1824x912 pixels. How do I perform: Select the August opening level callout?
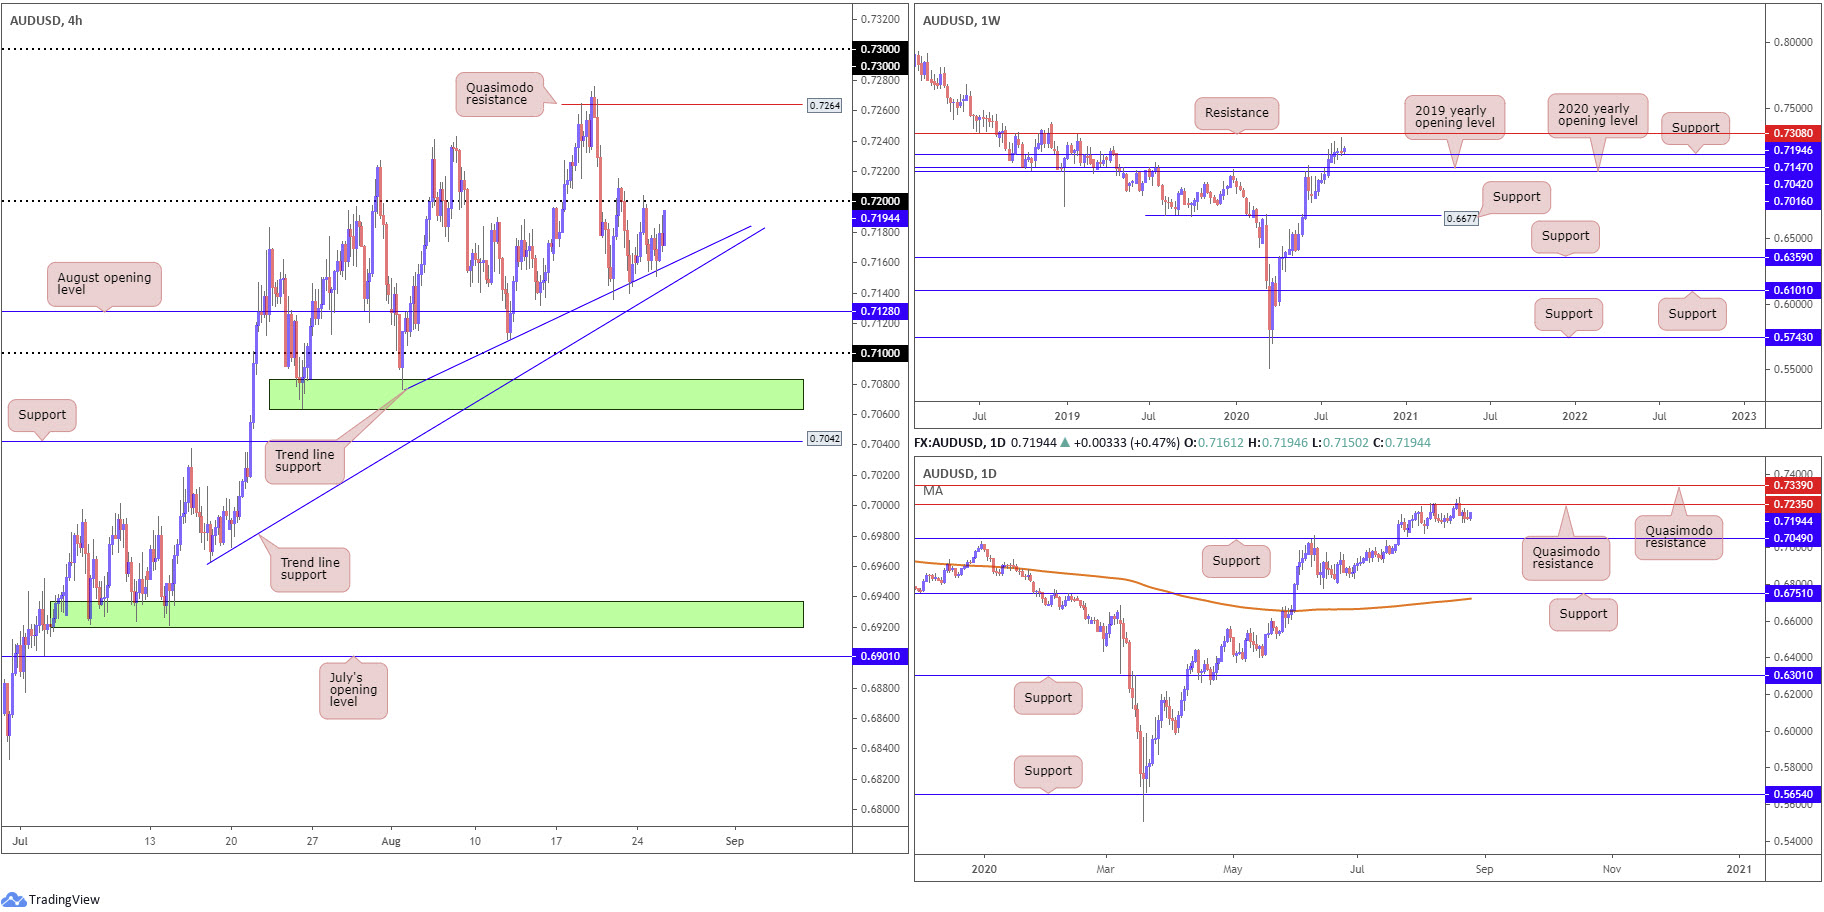(104, 284)
